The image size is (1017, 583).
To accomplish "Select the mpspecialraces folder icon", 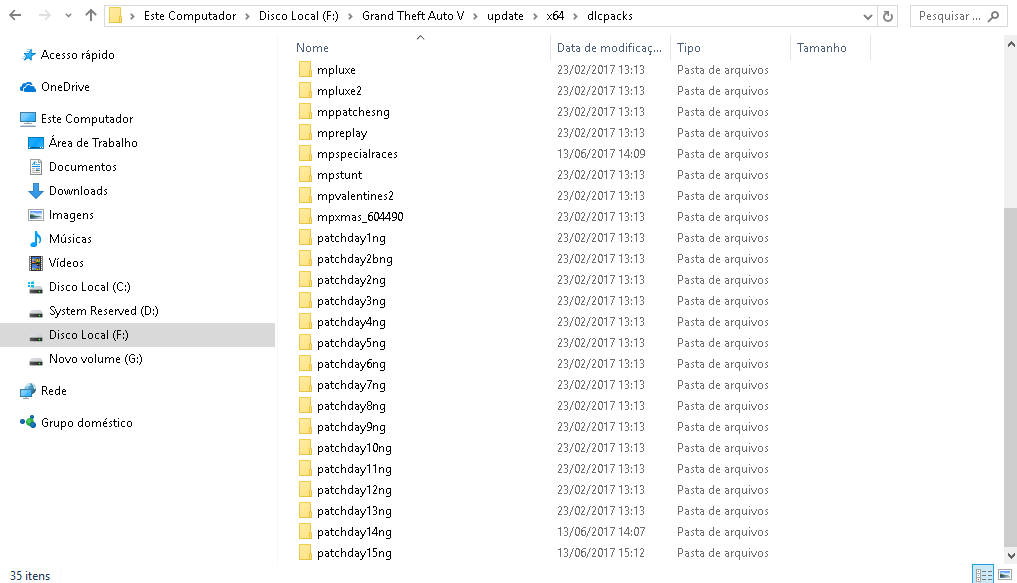I will 305,154.
